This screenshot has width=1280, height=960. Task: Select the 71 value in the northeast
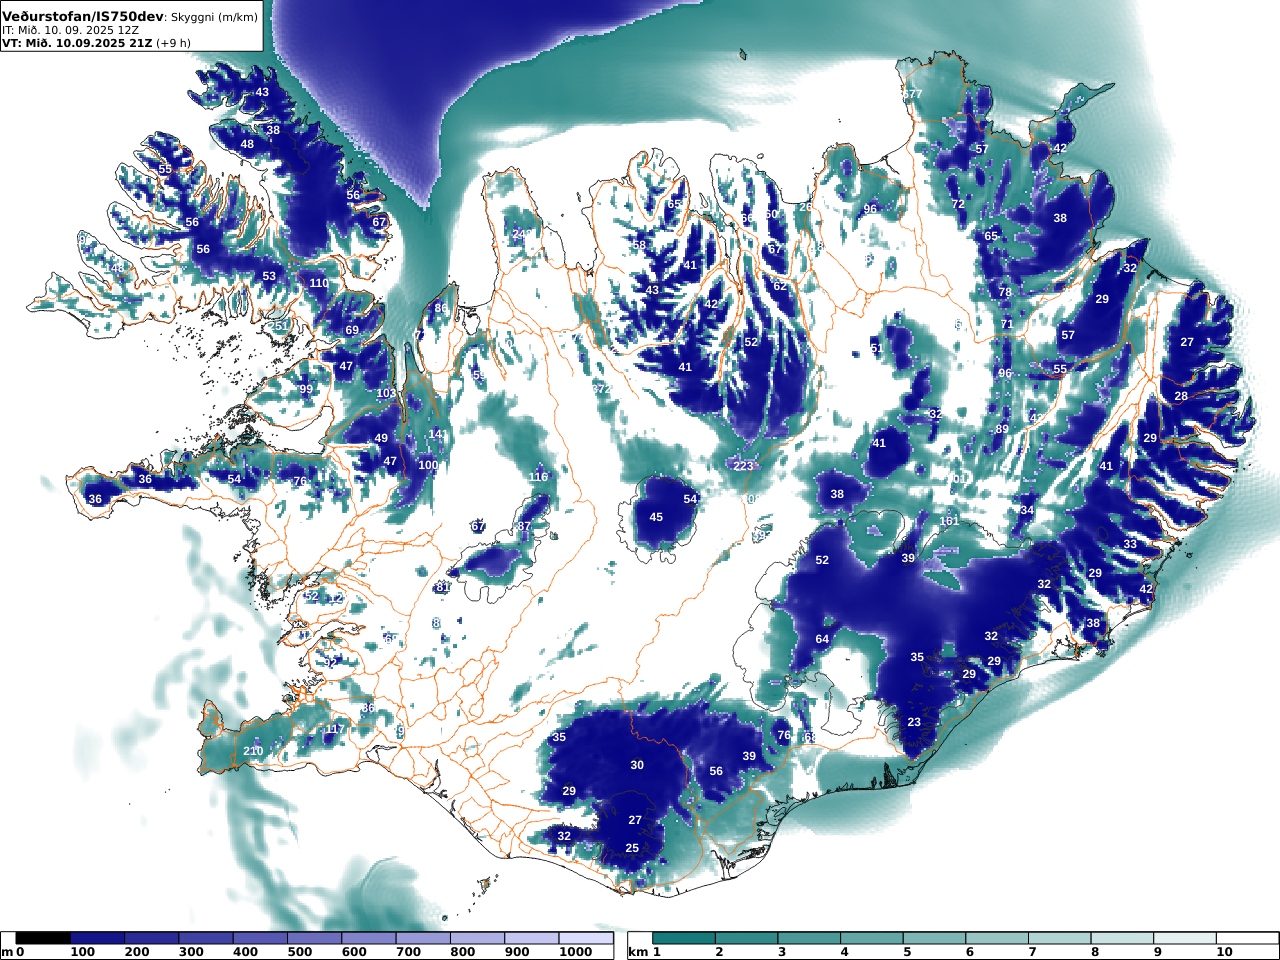coord(1007,324)
